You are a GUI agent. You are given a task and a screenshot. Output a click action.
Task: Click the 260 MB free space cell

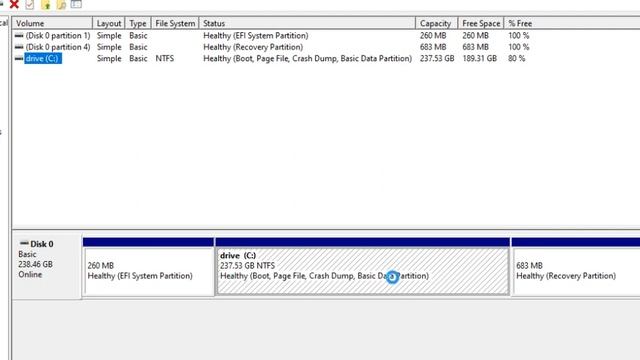coord(476,36)
